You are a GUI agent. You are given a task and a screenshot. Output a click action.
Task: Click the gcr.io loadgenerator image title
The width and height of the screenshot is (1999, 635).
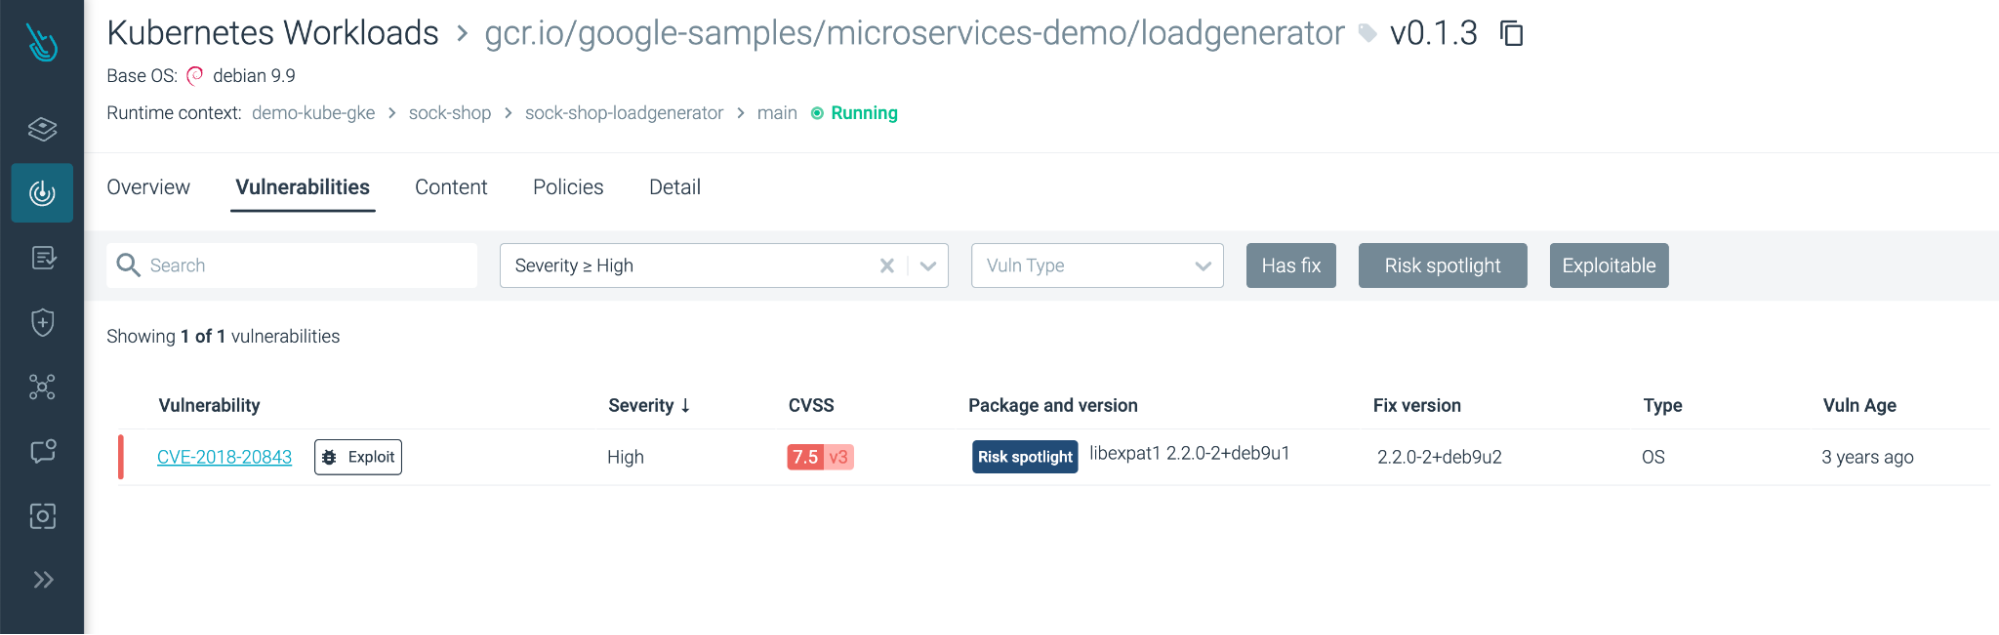click(x=914, y=33)
